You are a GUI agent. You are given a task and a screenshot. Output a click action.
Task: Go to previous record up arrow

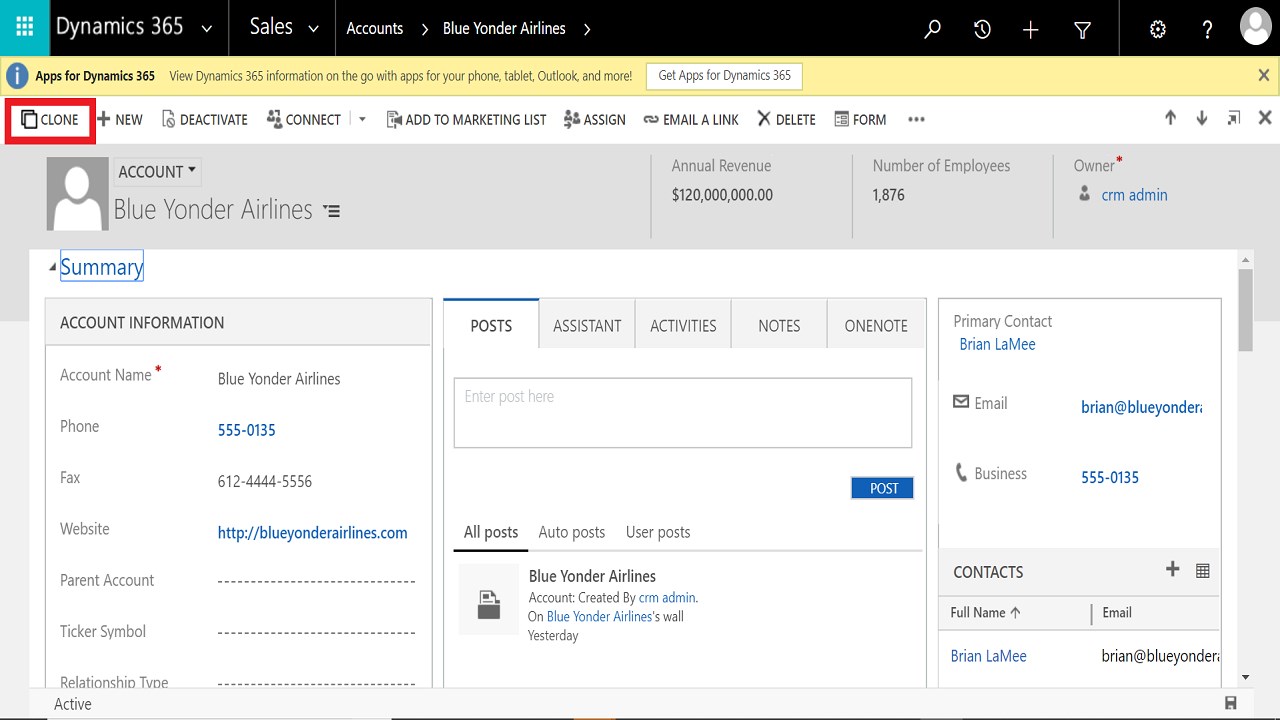1170,118
